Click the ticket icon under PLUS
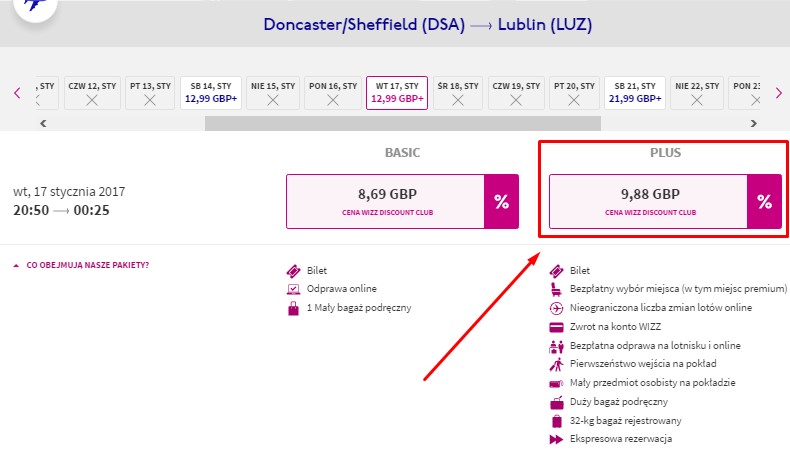The width and height of the screenshot is (790, 459). pyautogui.click(x=556, y=271)
